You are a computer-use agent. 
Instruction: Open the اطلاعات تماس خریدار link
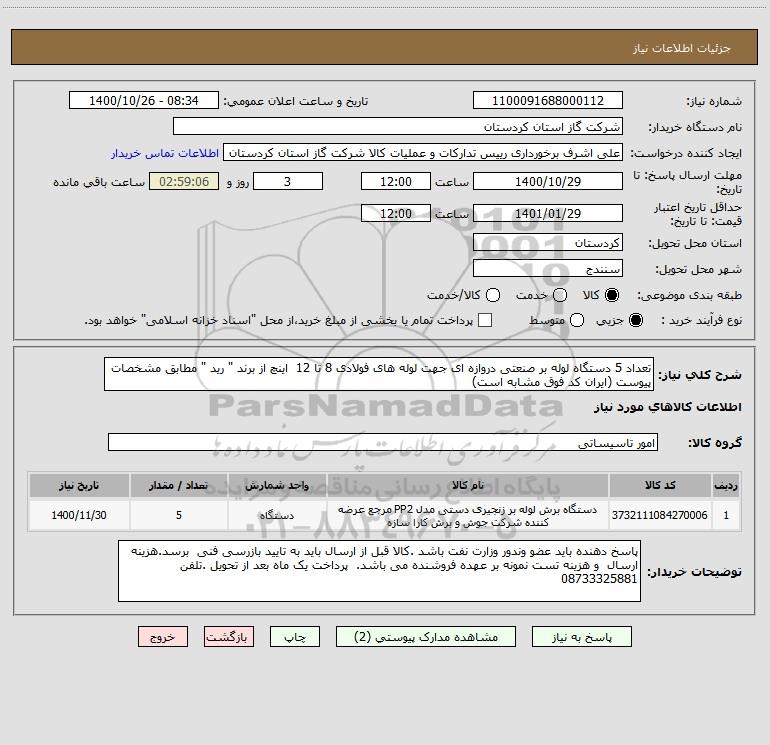(x=165, y=153)
